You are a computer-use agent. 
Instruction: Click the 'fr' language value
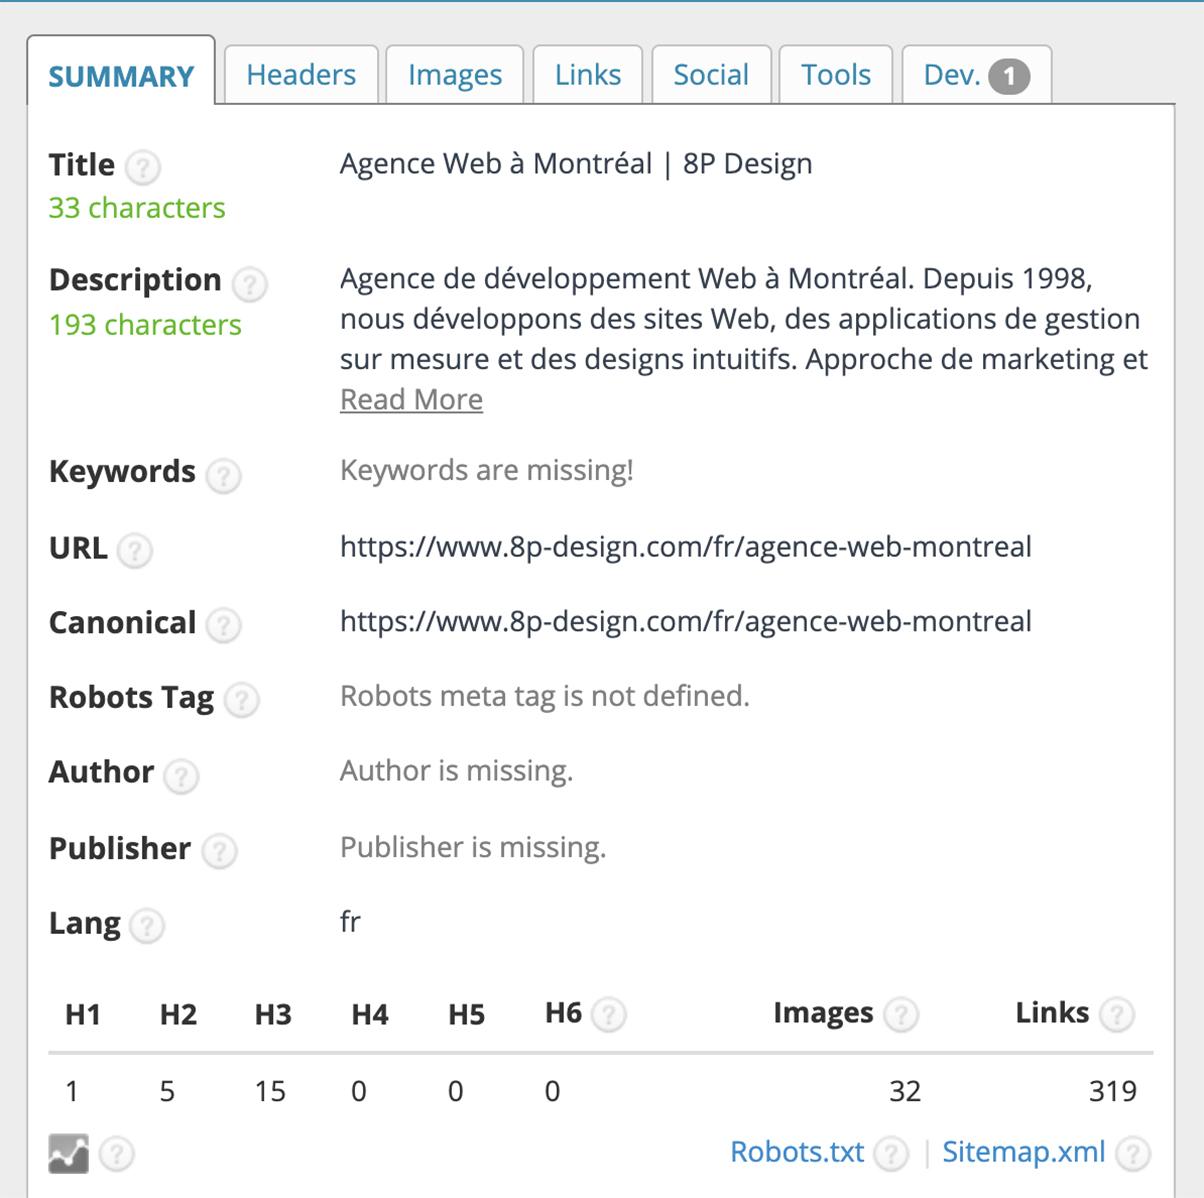point(350,921)
